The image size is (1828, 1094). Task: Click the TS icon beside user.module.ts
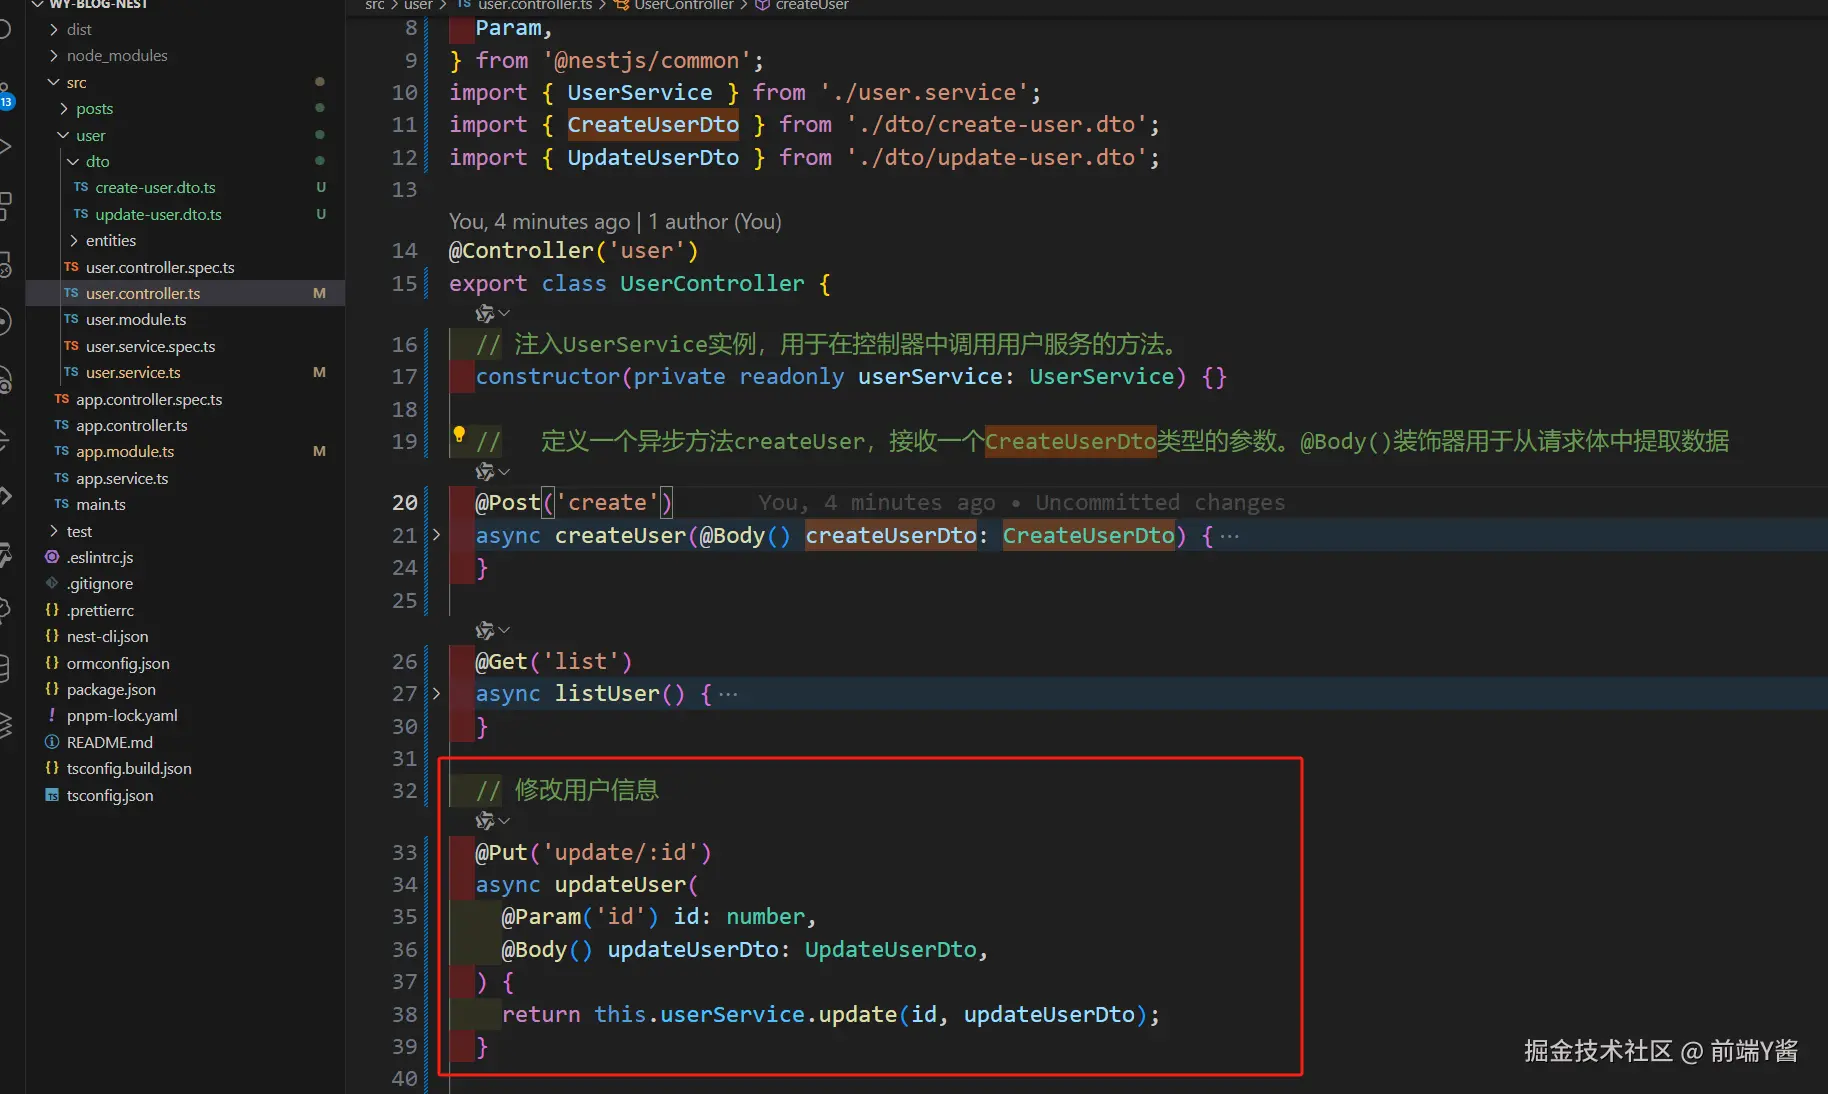coord(71,319)
